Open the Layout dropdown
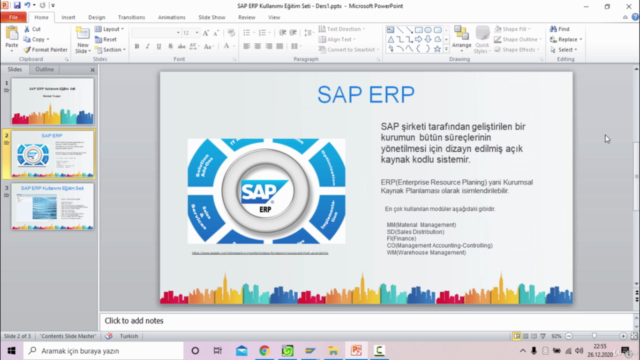The image size is (640, 360). pos(109,29)
